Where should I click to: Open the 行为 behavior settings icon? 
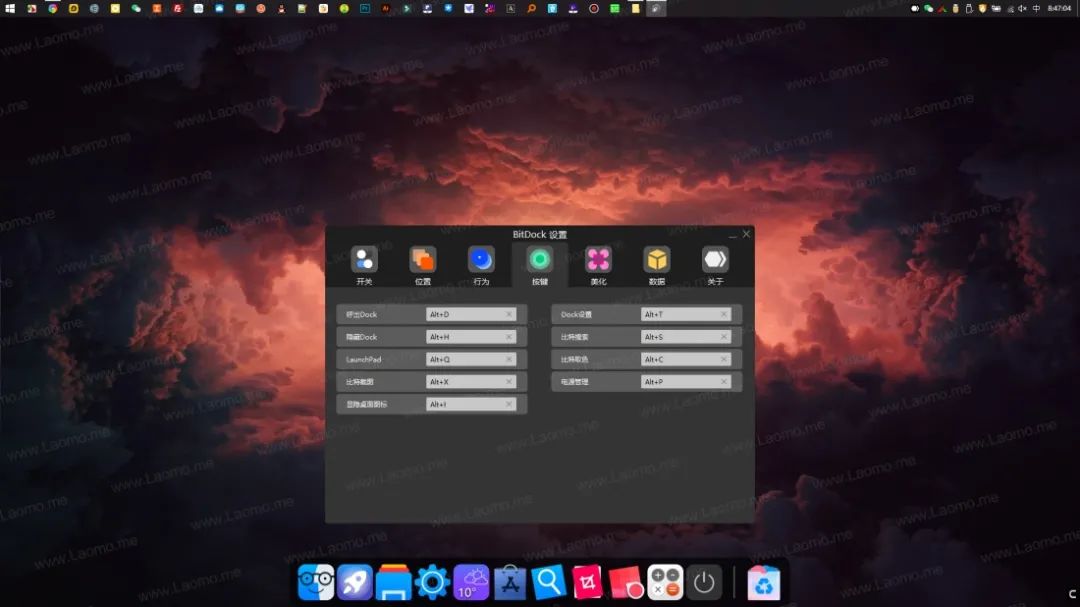click(481, 258)
